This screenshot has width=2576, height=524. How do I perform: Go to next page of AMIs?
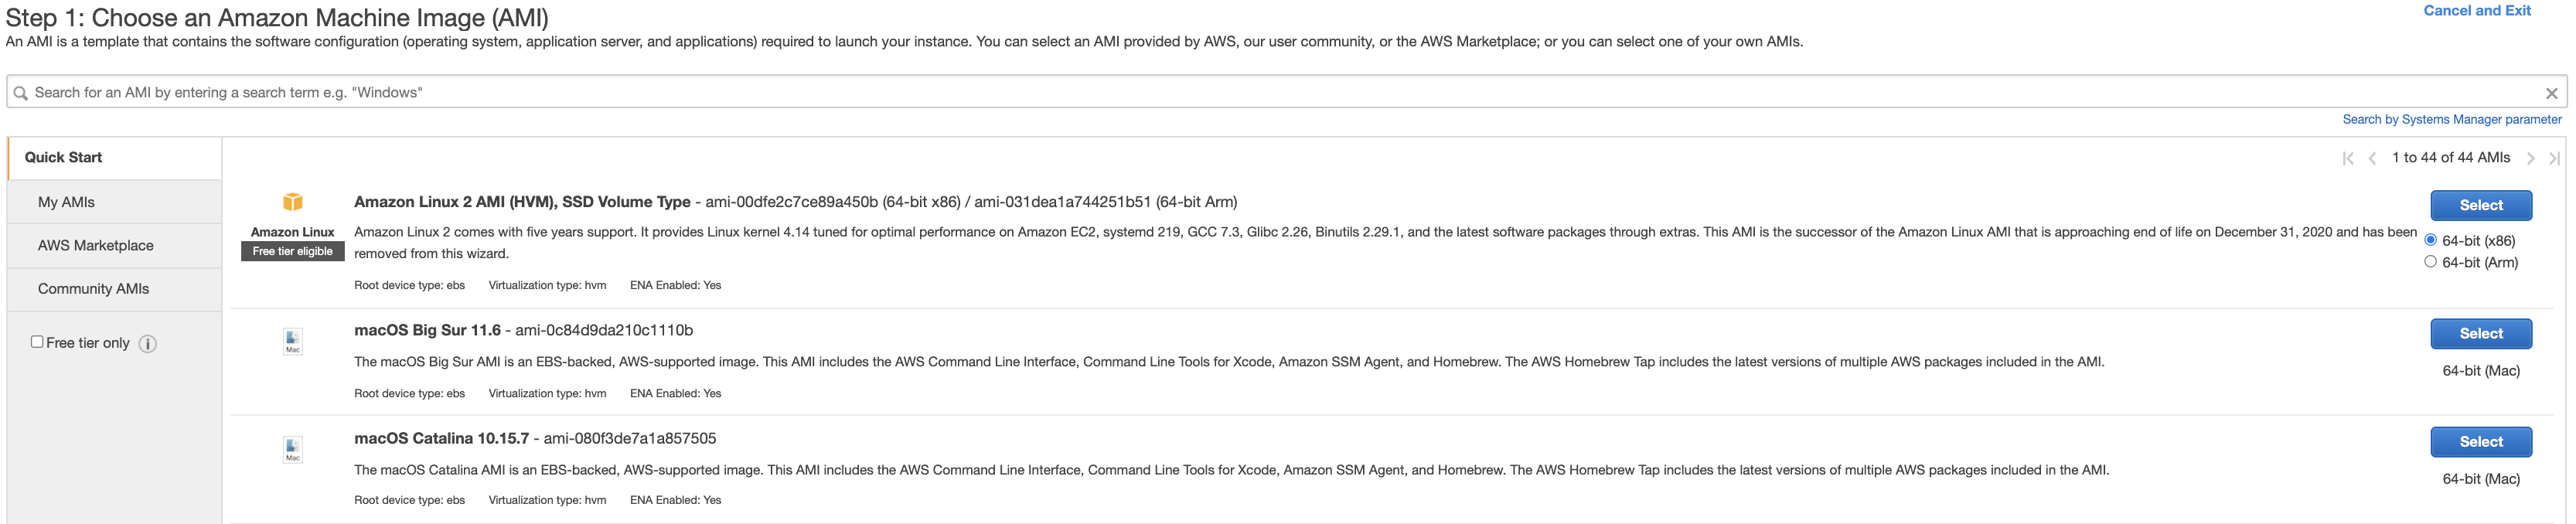(2530, 158)
